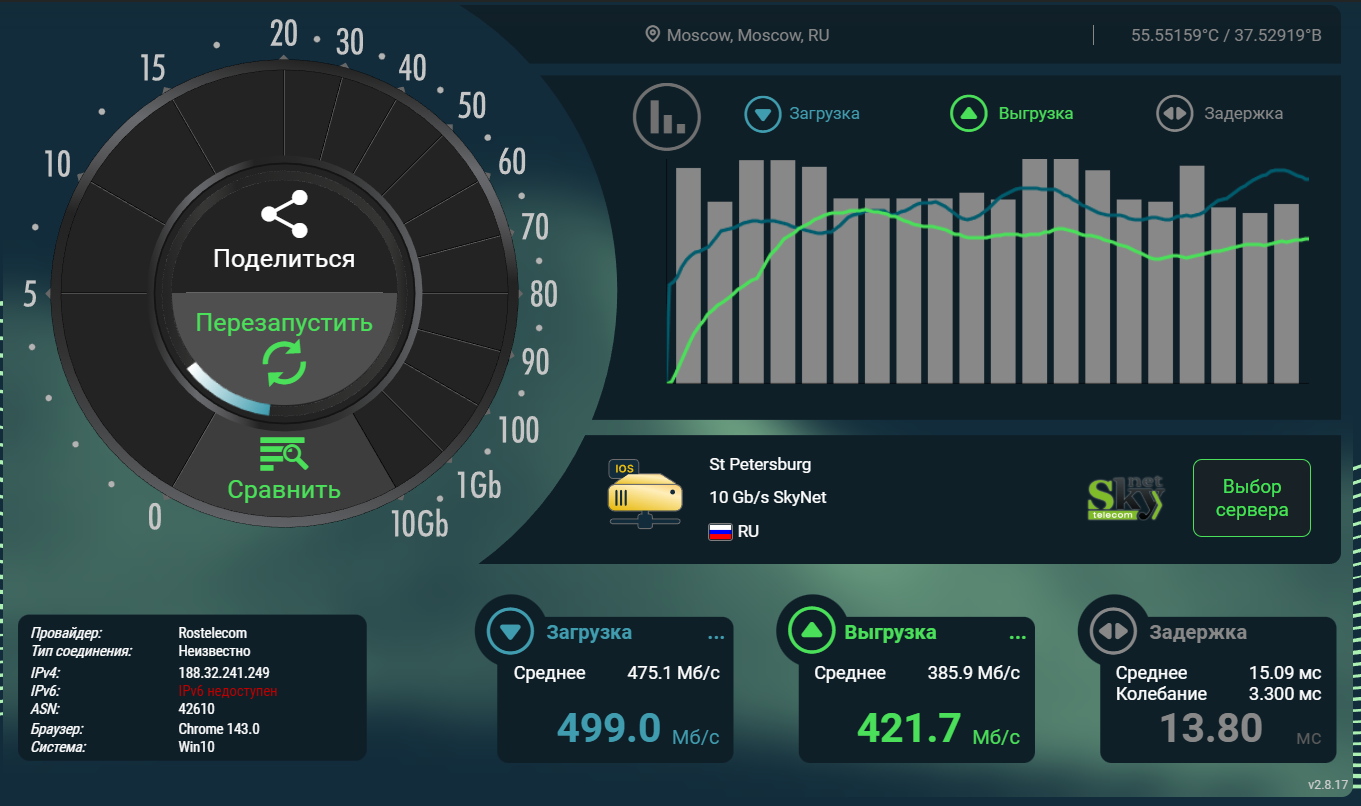Click the down arrow icon in the Загрузка result card

[x=510, y=632]
